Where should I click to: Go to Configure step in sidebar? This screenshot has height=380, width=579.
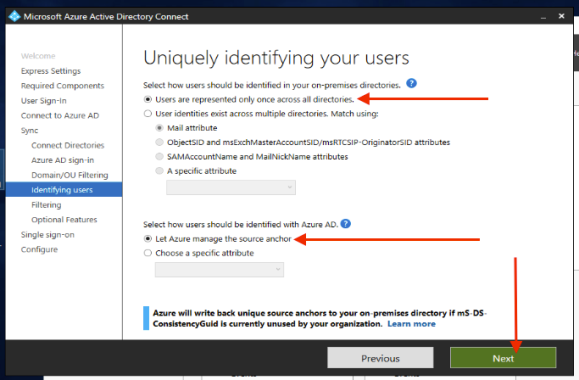(x=39, y=249)
